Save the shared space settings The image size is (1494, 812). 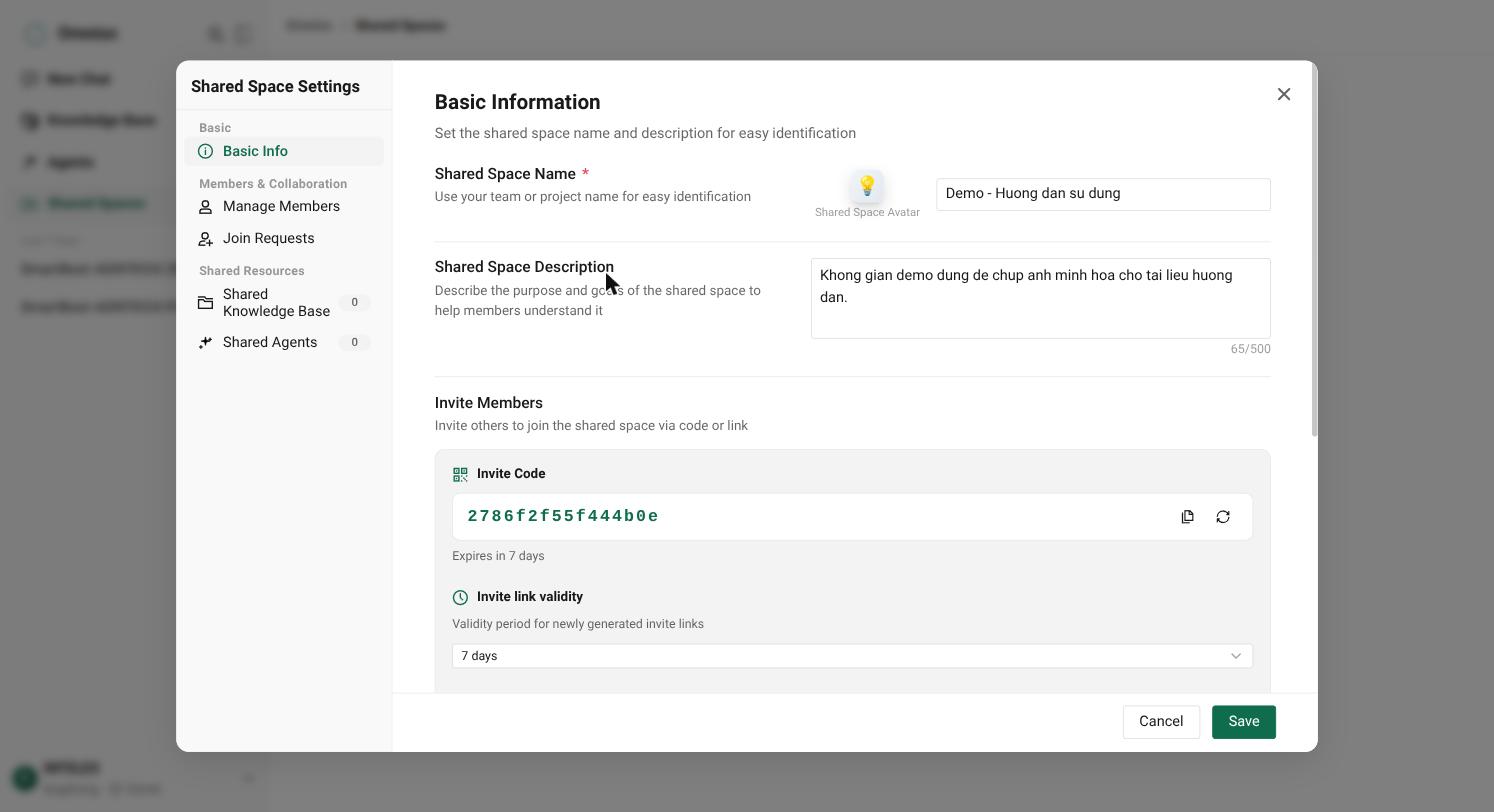1243,722
